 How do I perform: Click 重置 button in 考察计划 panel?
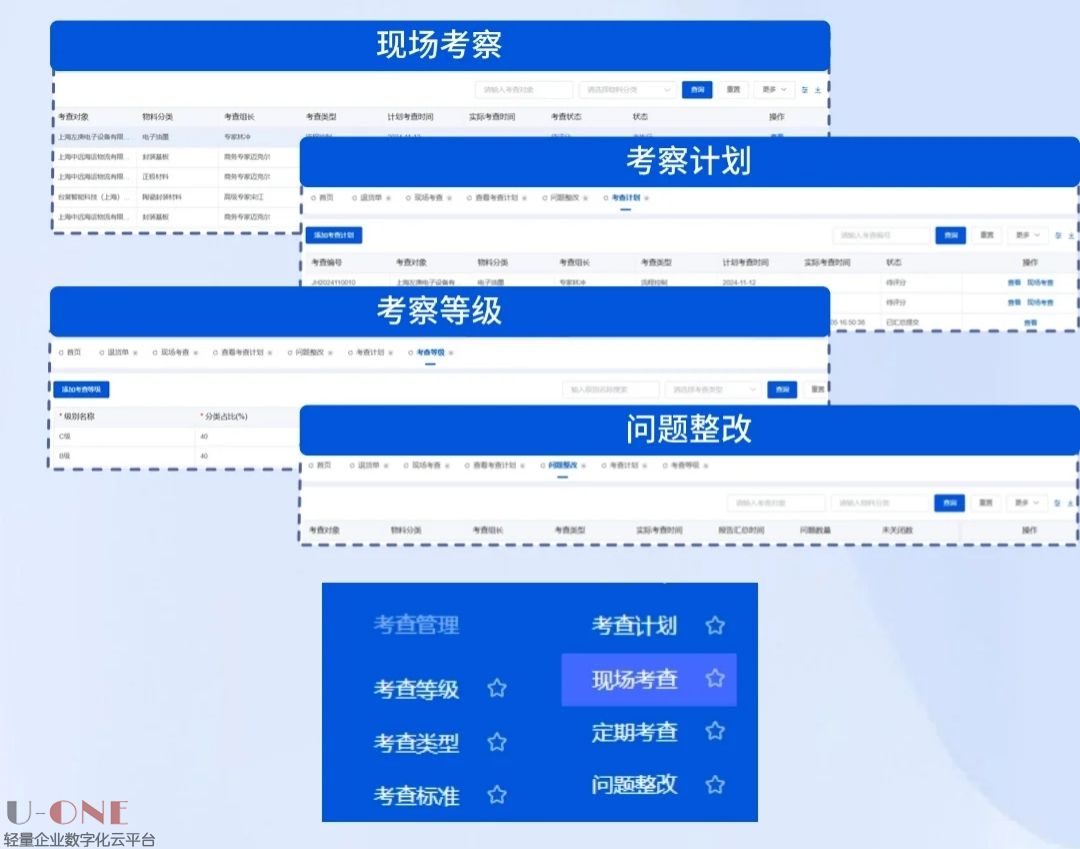pyautogui.click(x=987, y=235)
